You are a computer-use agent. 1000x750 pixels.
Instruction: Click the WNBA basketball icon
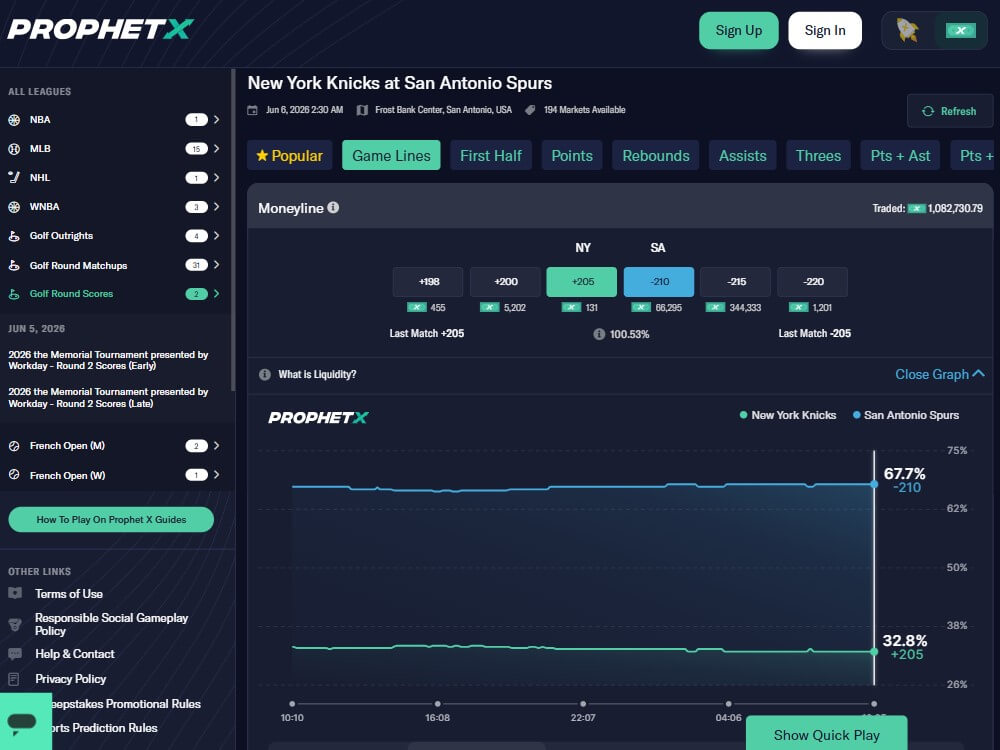click(x=14, y=207)
